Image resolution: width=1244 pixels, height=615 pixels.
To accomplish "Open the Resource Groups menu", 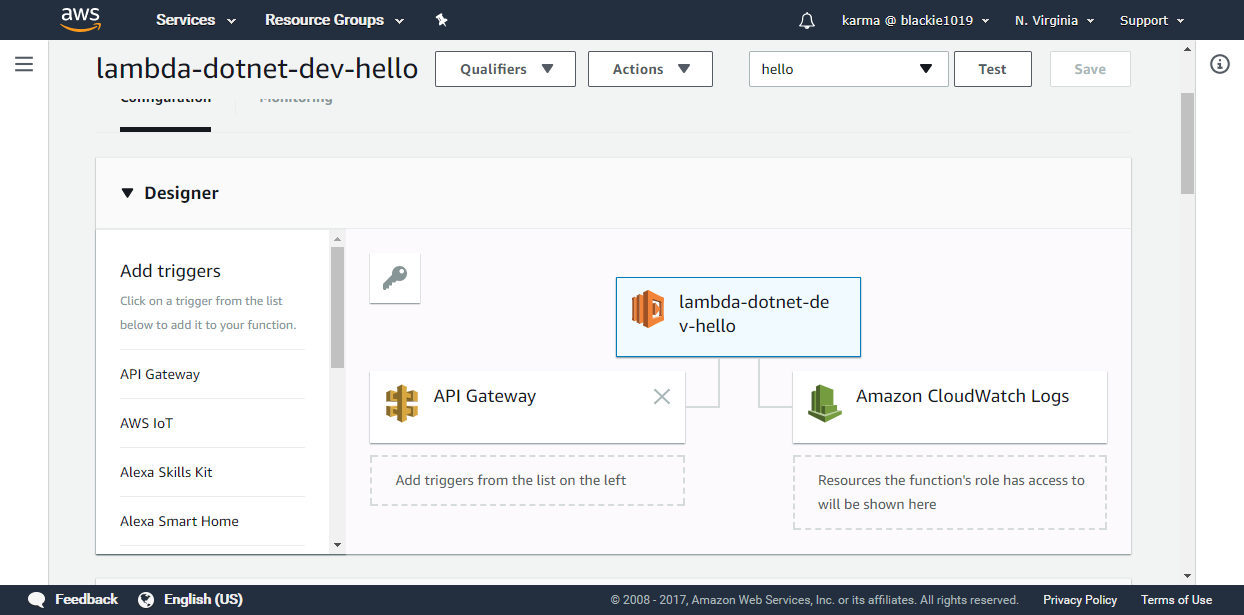I will point(334,20).
